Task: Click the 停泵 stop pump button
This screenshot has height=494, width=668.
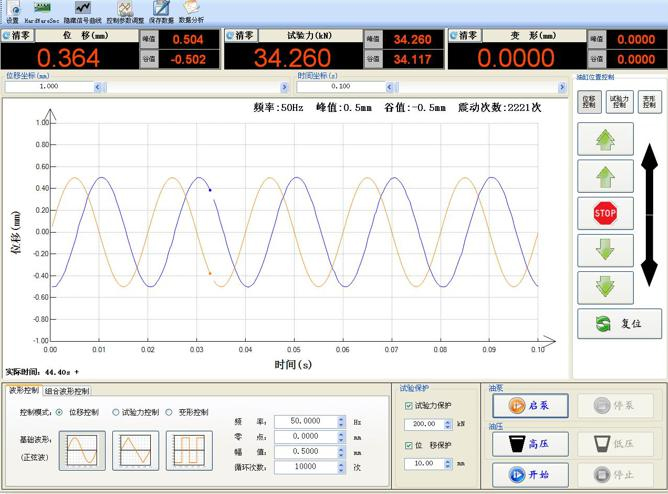Action: point(615,406)
